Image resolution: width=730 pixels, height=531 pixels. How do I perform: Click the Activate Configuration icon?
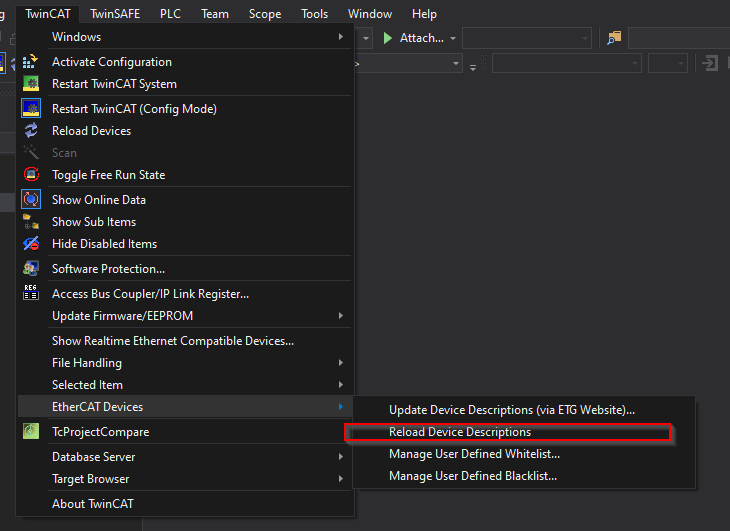coord(31,62)
